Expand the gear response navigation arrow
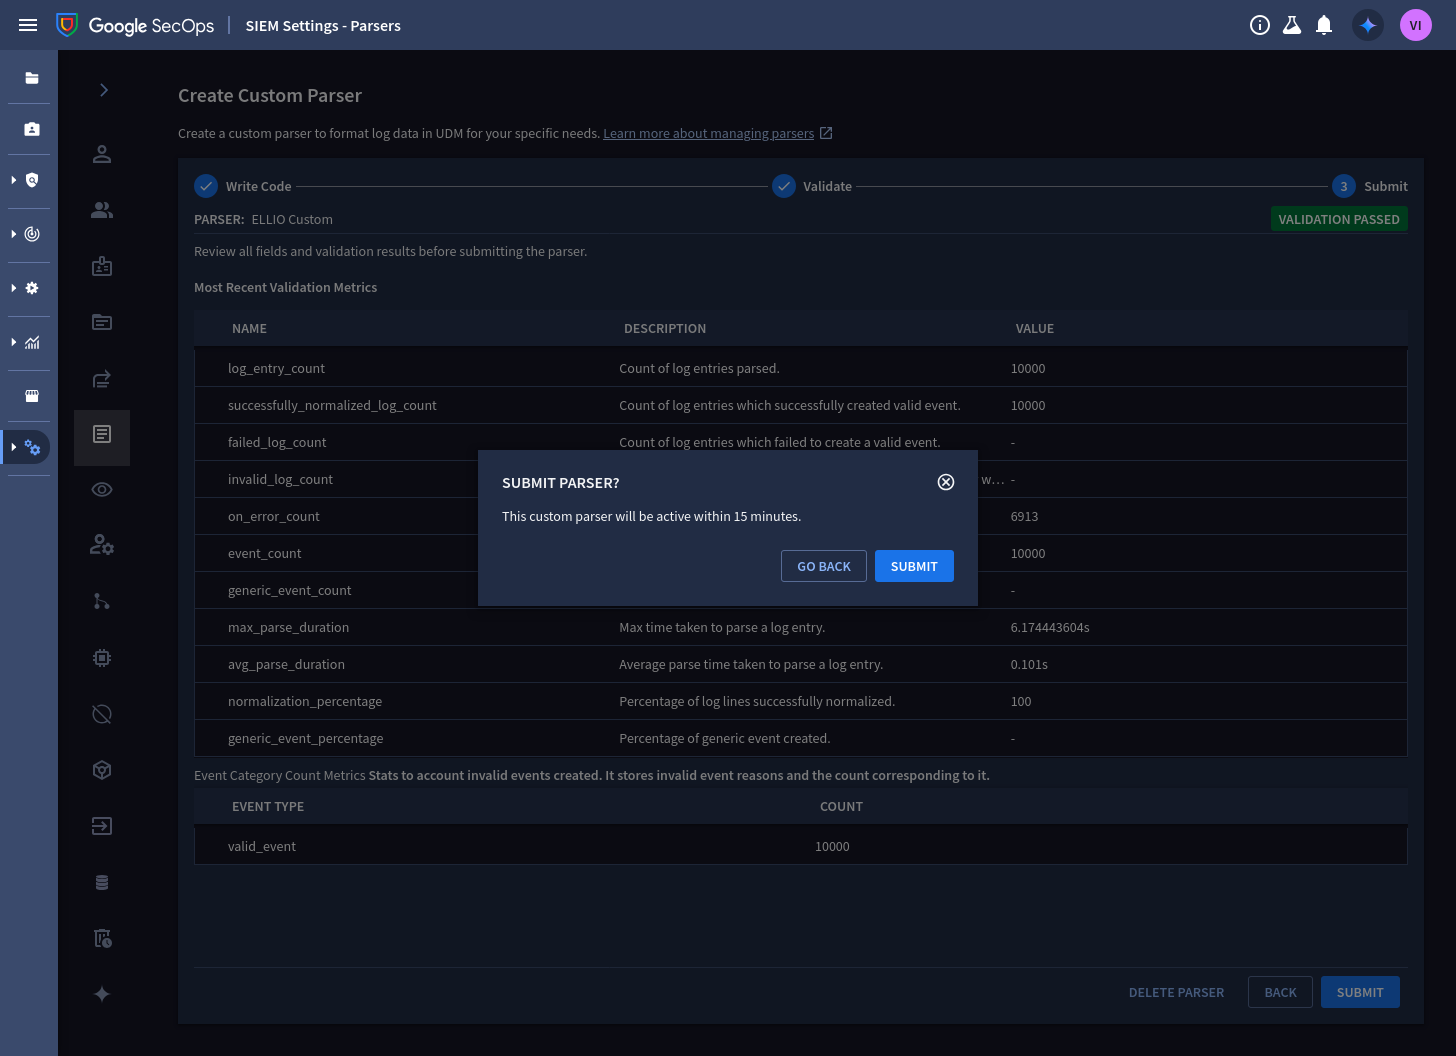This screenshot has height=1056, width=1456. coord(13,288)
